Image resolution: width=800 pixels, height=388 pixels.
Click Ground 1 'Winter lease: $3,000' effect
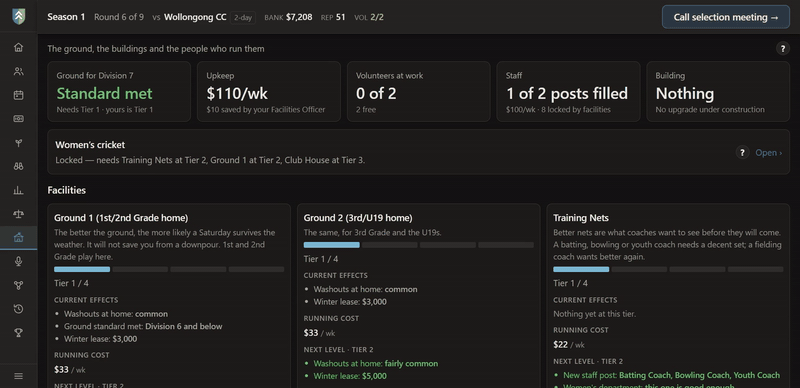pyautogui.click(x=101, y=338)
